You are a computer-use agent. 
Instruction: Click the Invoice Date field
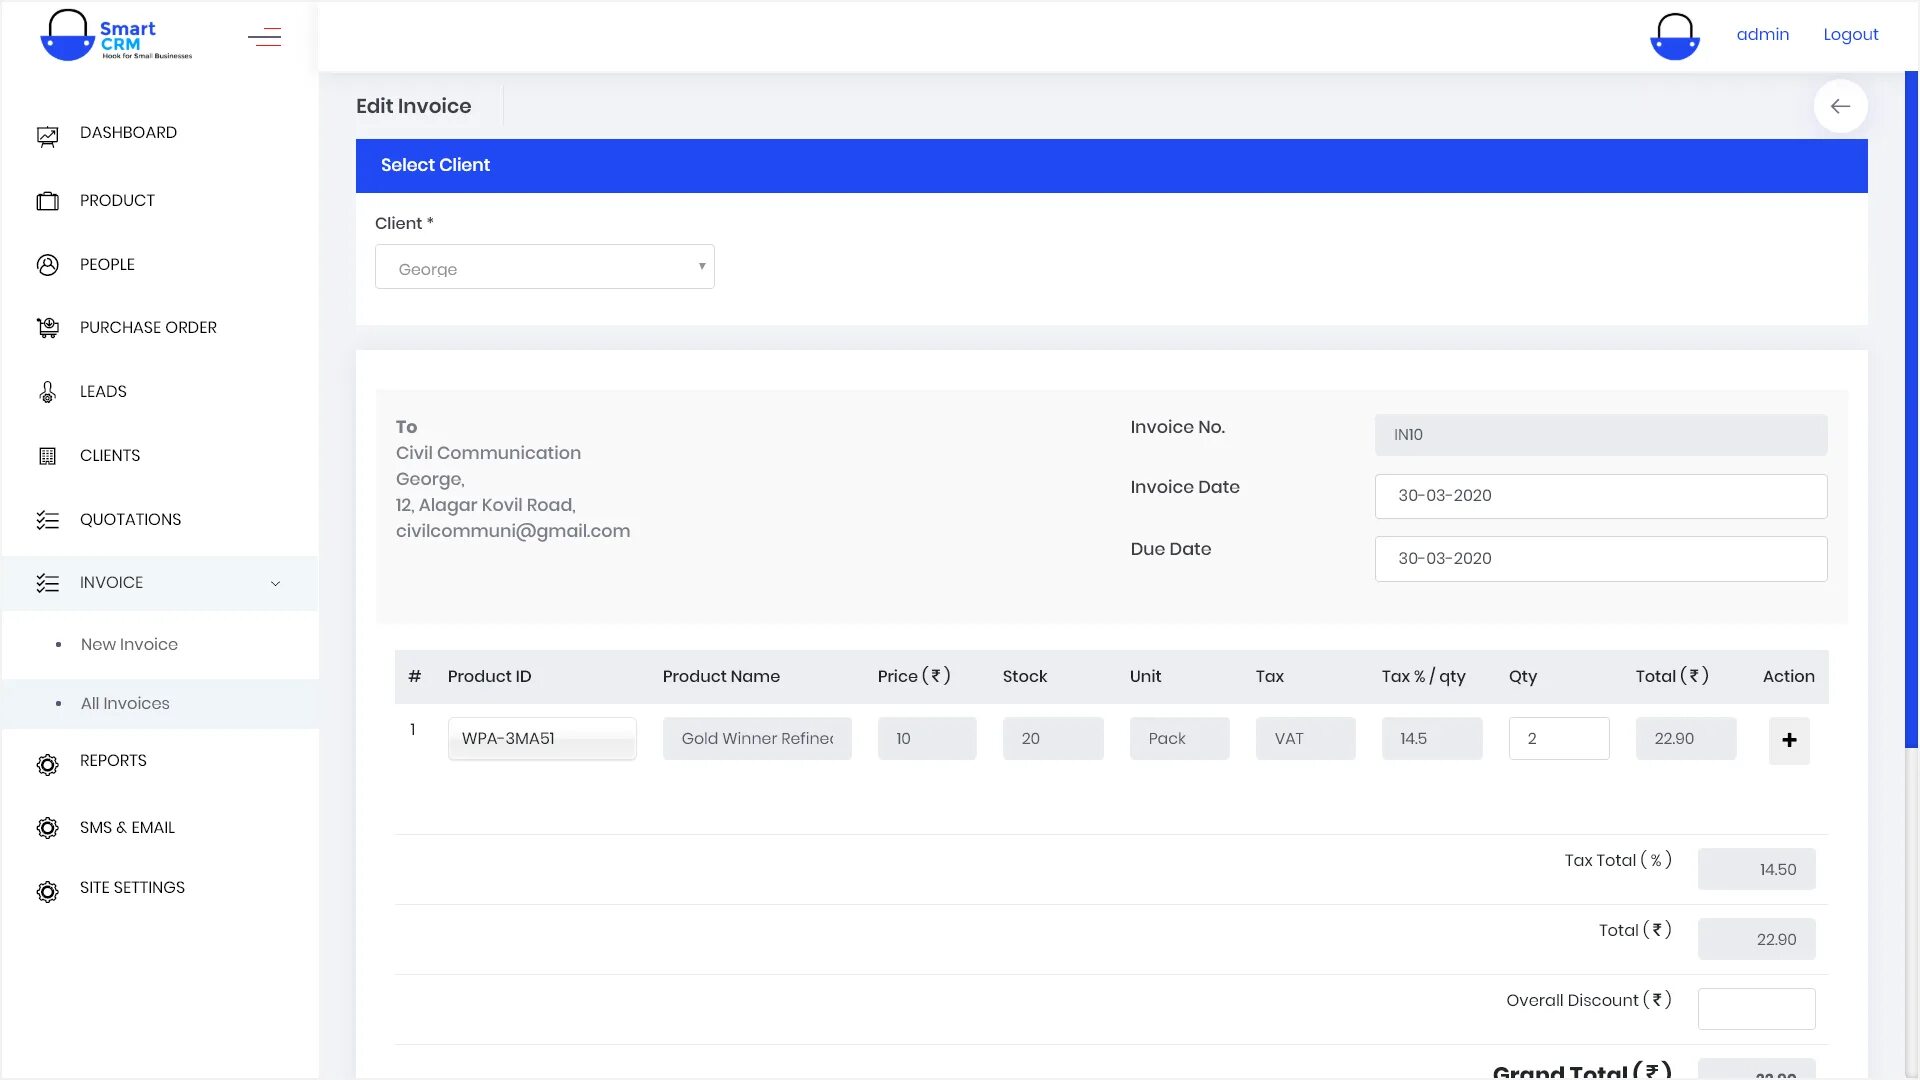tap(1600, 496)
